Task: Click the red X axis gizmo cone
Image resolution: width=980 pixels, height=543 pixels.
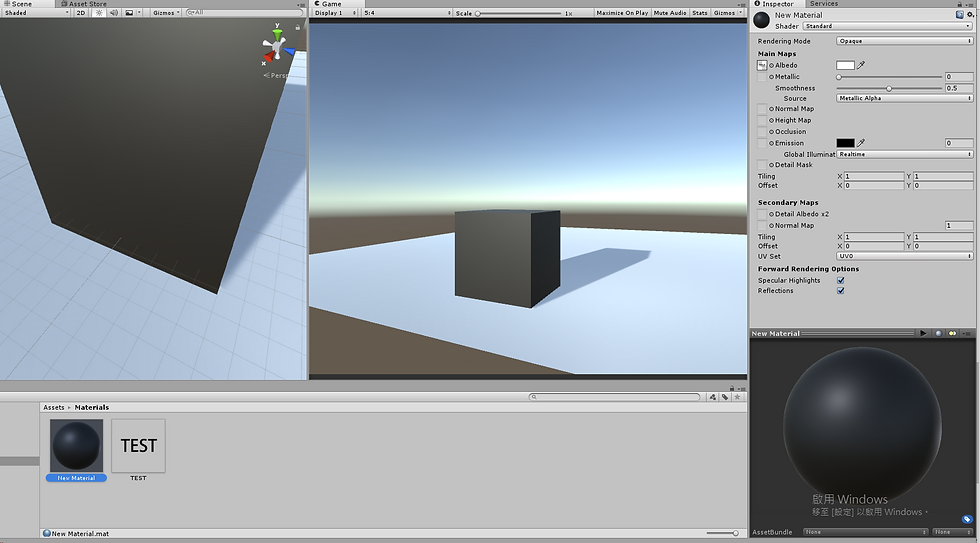Action: click(x=269, y=57)
